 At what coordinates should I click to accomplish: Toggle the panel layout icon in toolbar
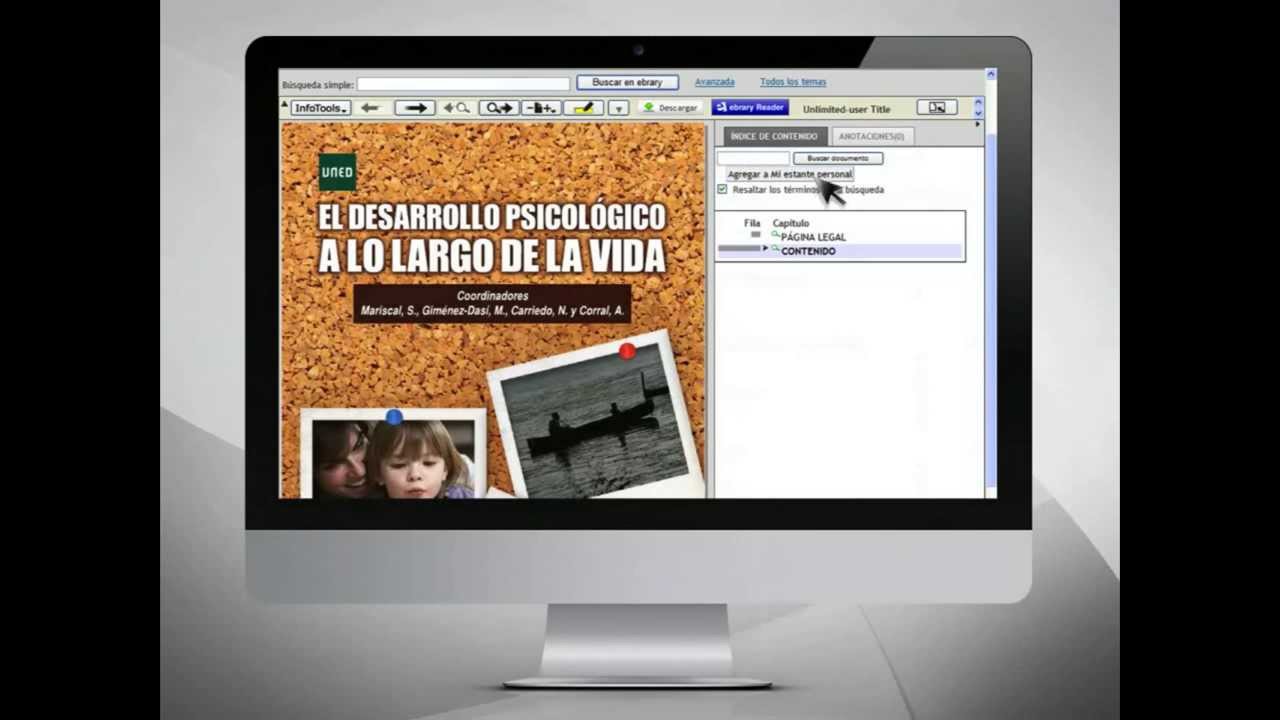coord(936,107)
